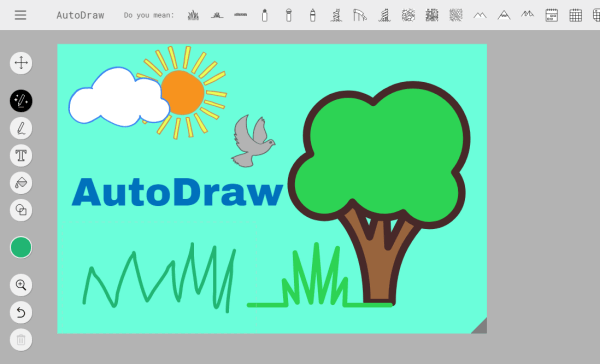The width and height of the screenshot is (600, 364).
Task: Choose the curved playground slide suggestion
Action: coord(360,16)
